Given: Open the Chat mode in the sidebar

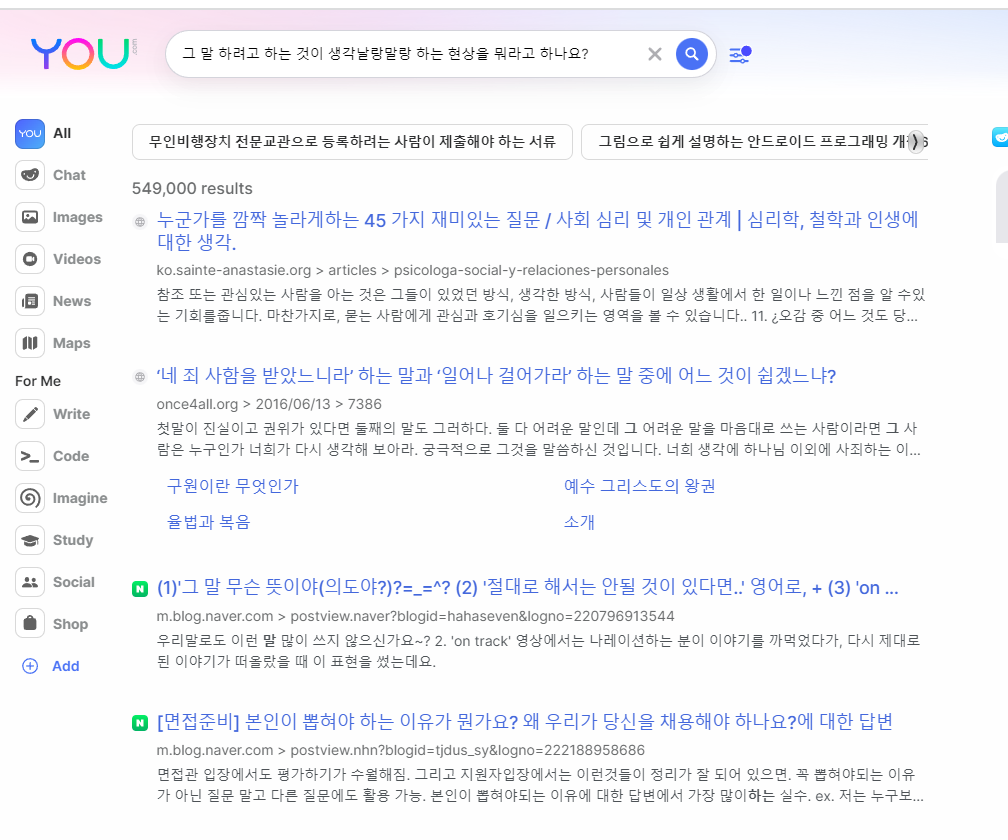Looking at the screenshot, I should point(51,174).
